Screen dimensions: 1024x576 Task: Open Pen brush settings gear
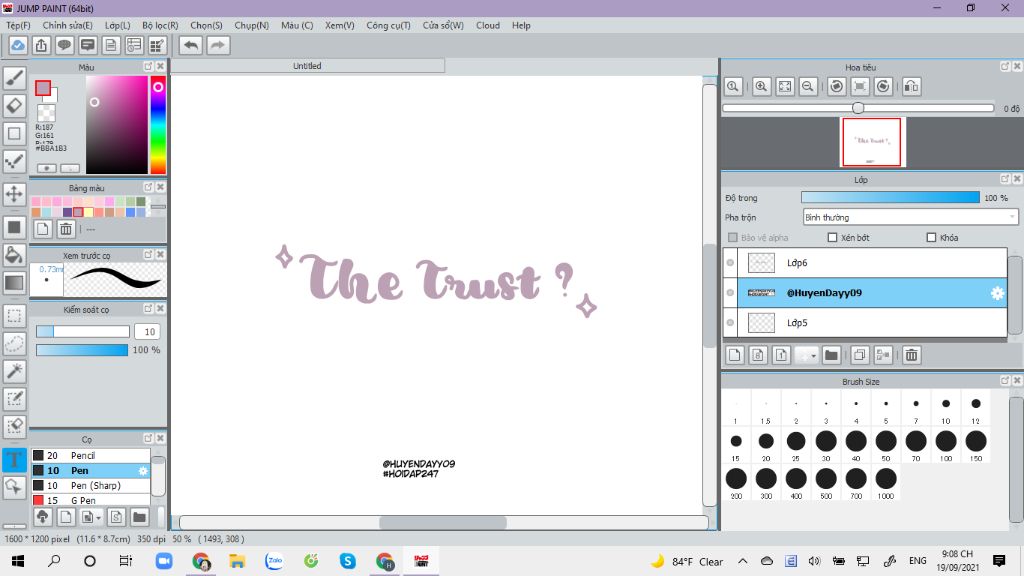(143, 470)
